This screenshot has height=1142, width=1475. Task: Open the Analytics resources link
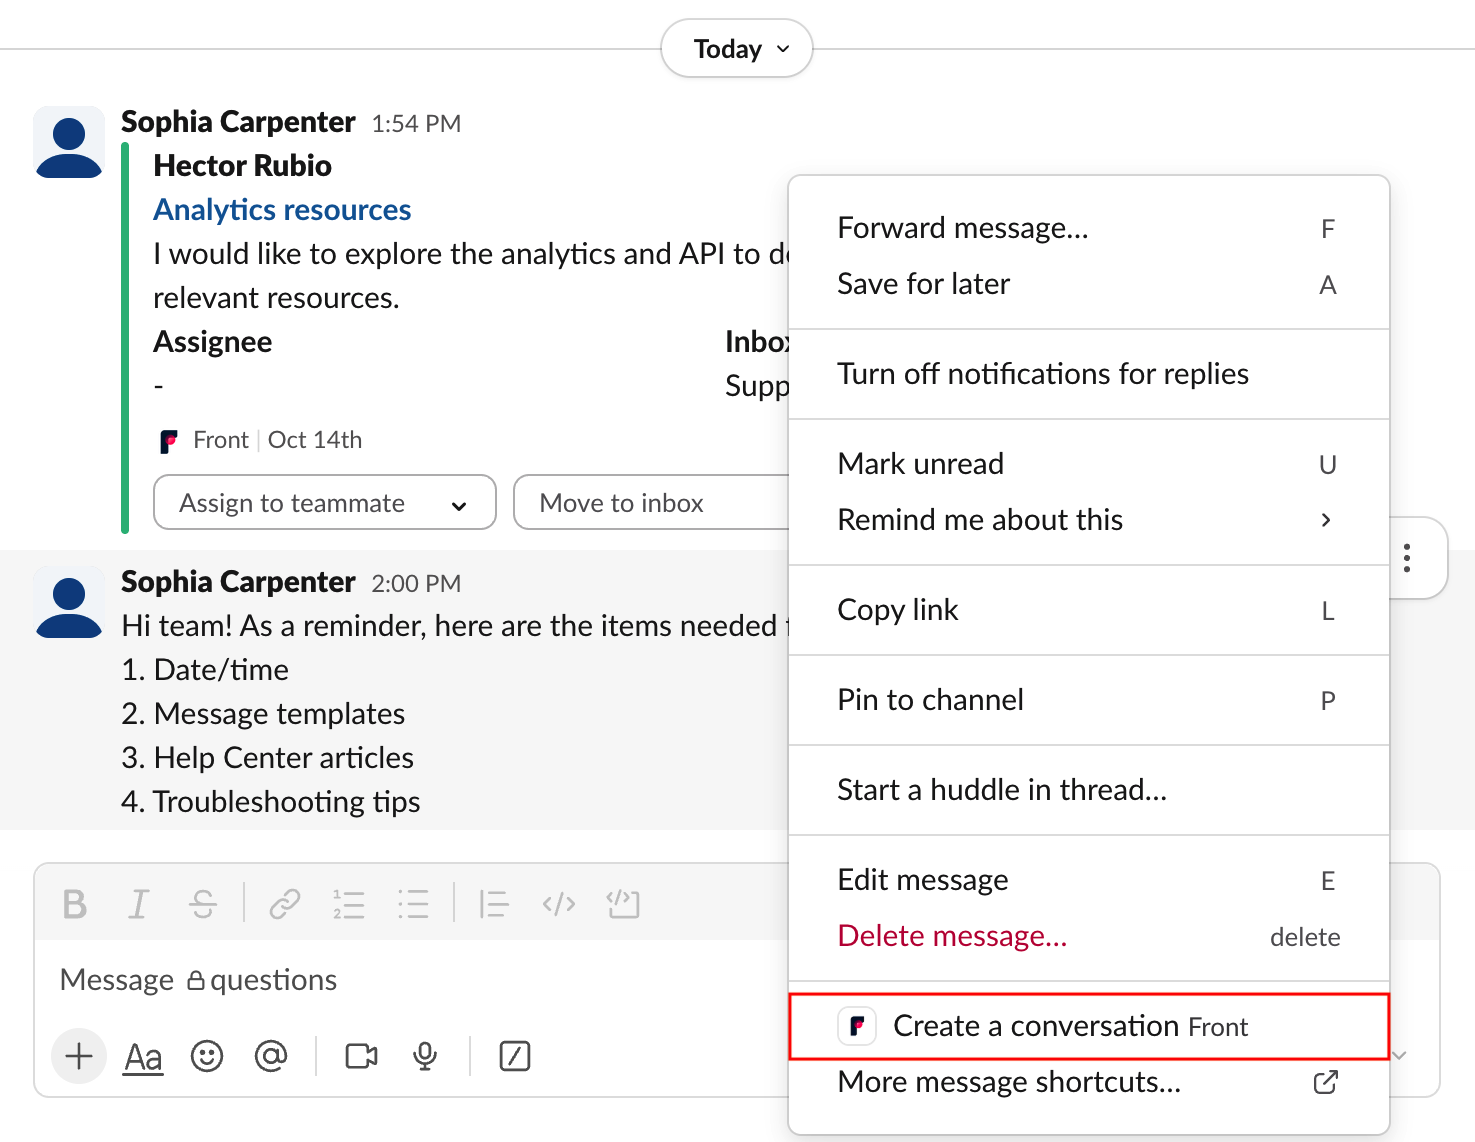click(282, 210)
